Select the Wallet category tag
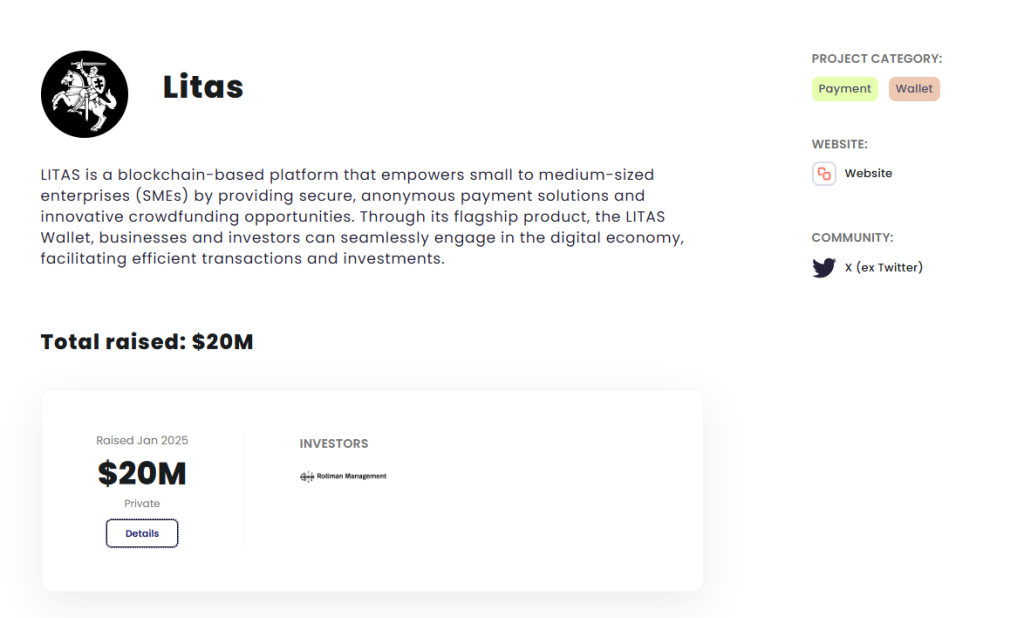Image resolution: width=1024 pixels, height=618 pixels. (914, 89)
